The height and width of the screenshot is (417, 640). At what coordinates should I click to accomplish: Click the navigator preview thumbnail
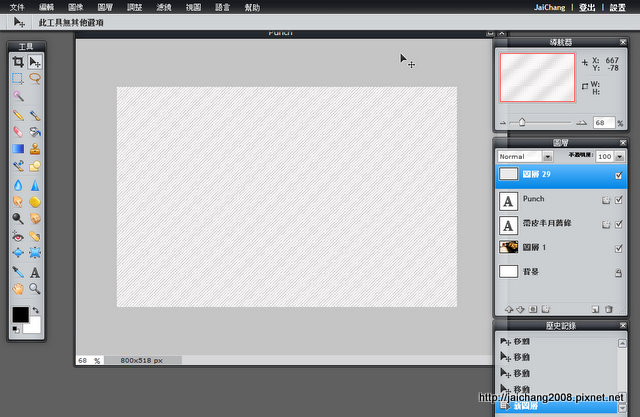tap(538, 78)
